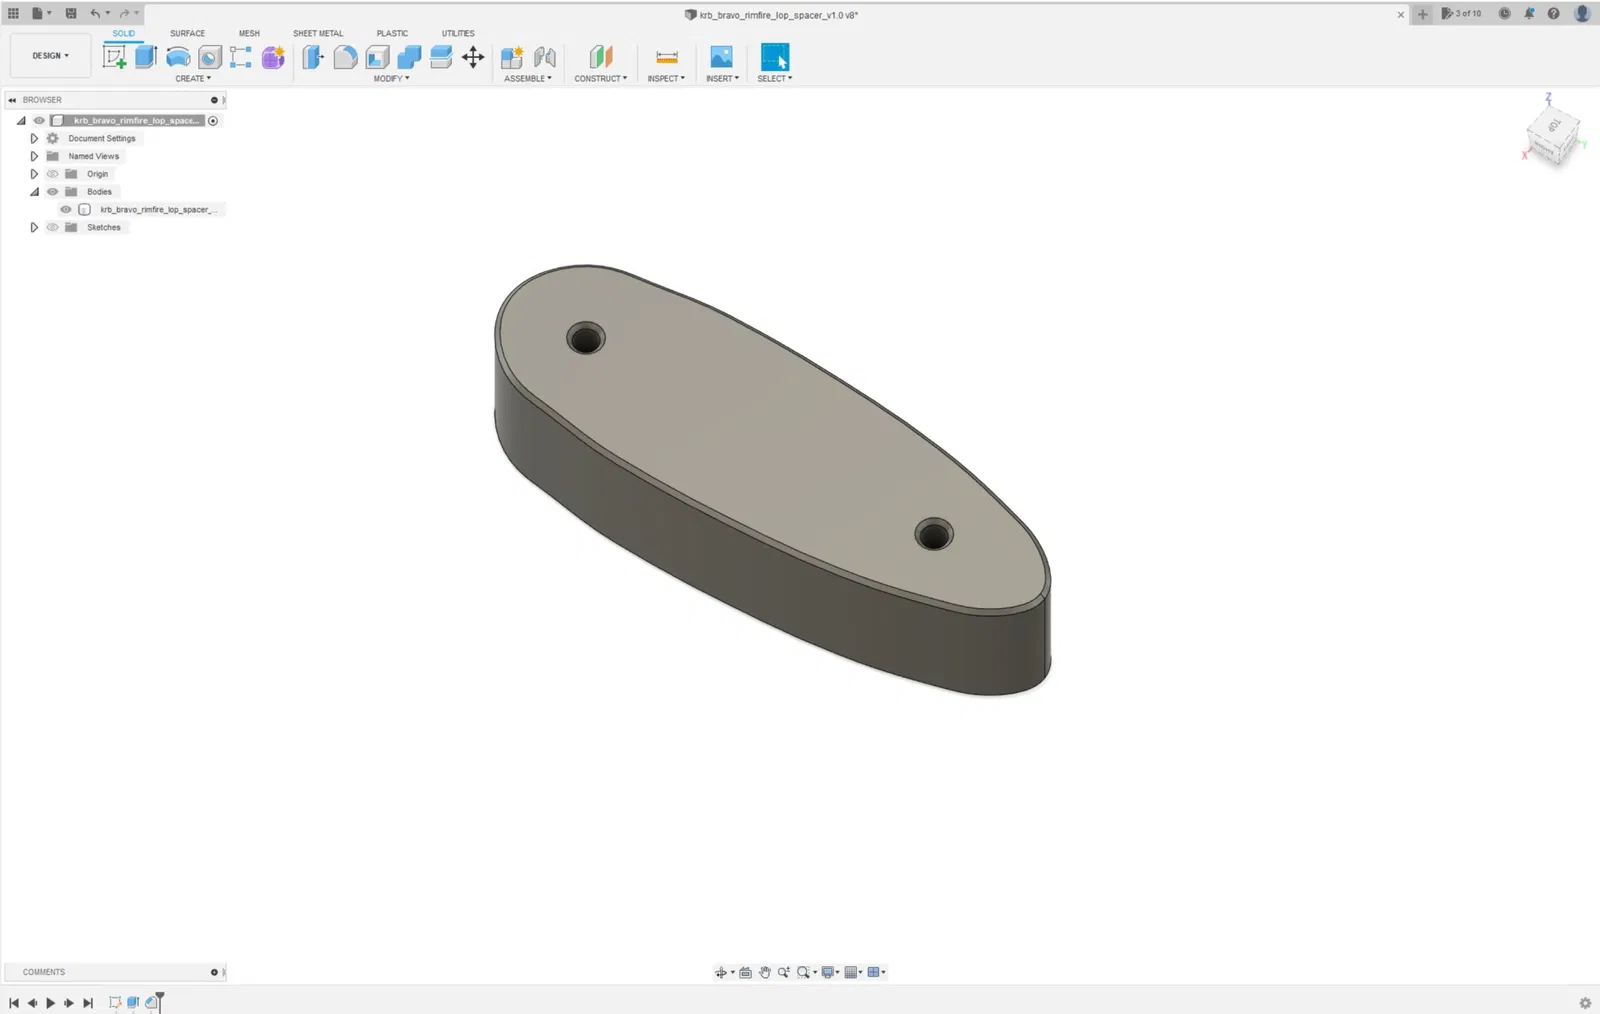Open the DESIGN workspace dropdown

tap(50, 56)
